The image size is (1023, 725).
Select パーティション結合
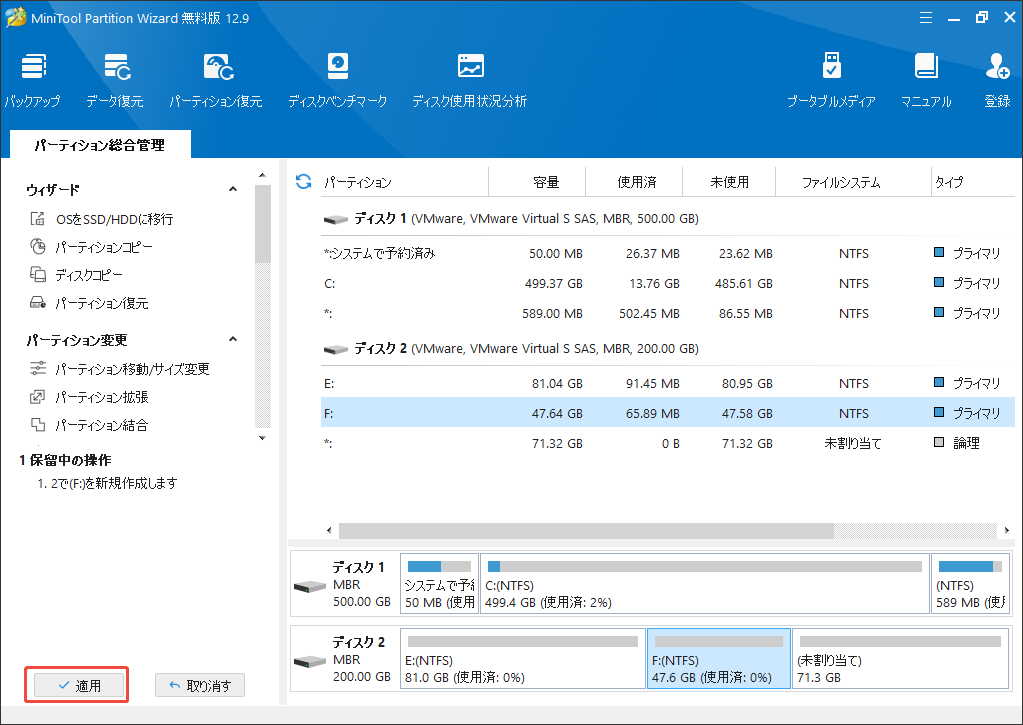pos(89,425)
